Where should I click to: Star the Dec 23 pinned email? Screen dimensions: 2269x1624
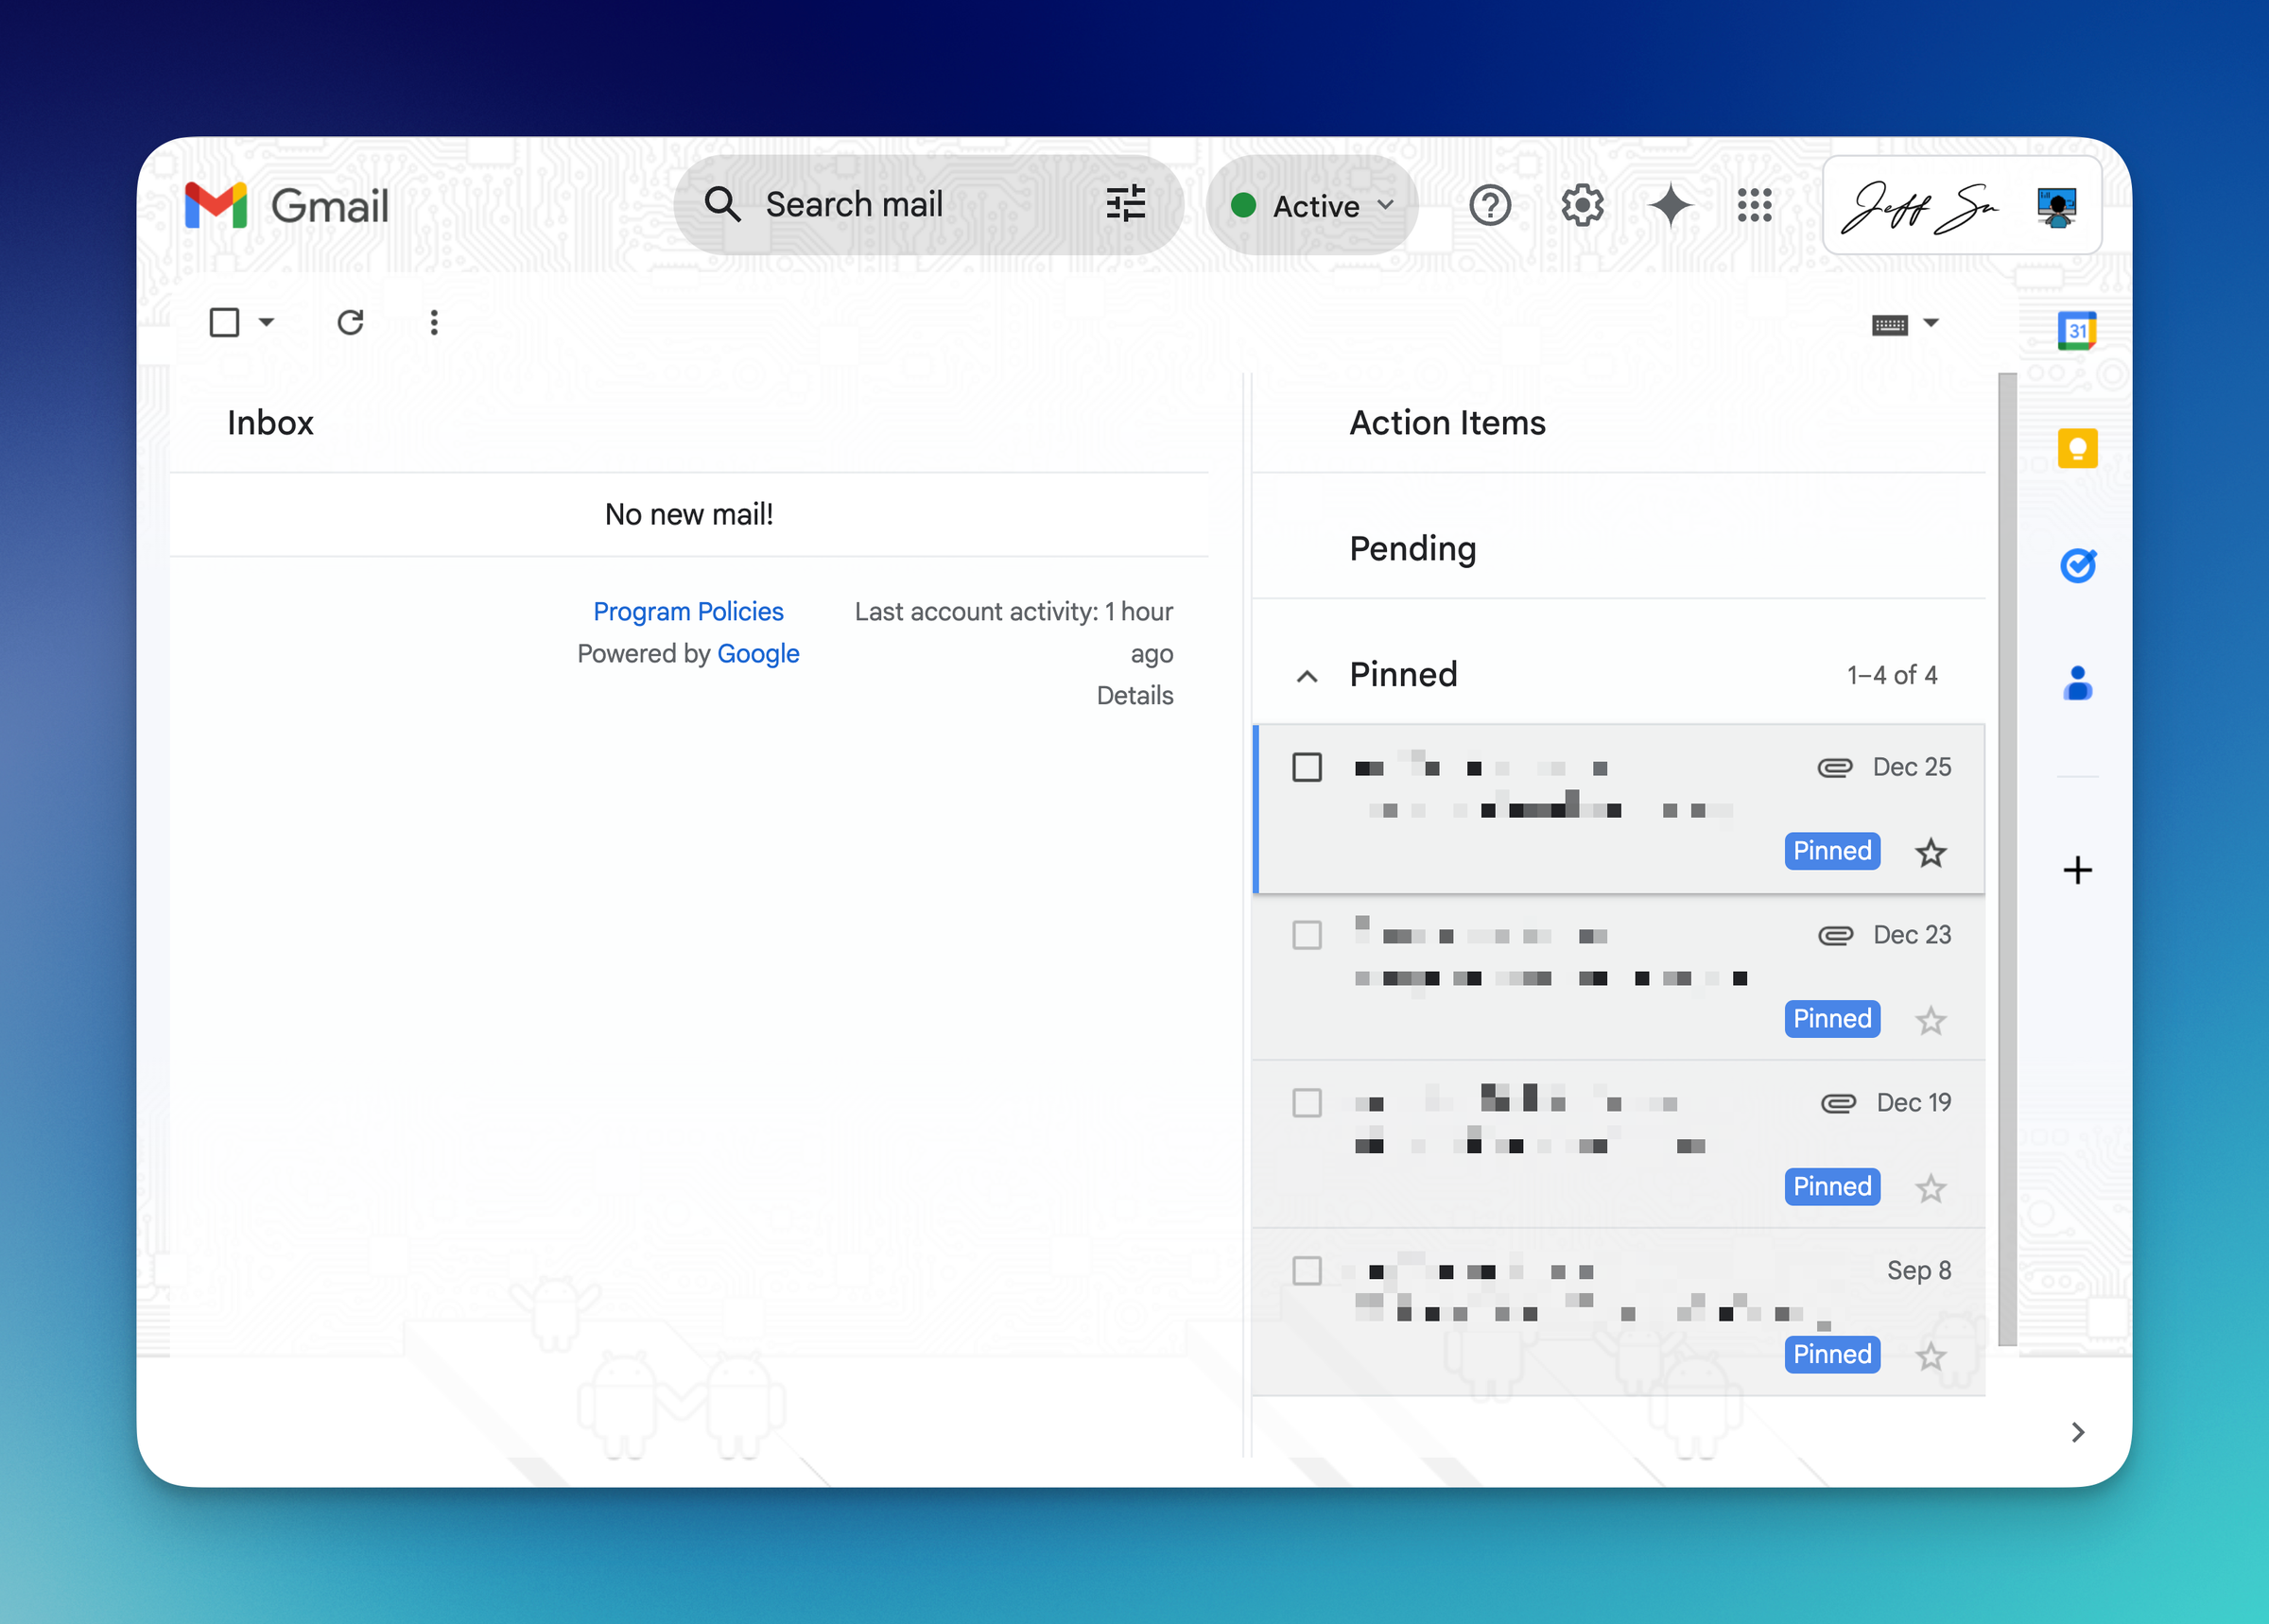tap(1930, 1019)
